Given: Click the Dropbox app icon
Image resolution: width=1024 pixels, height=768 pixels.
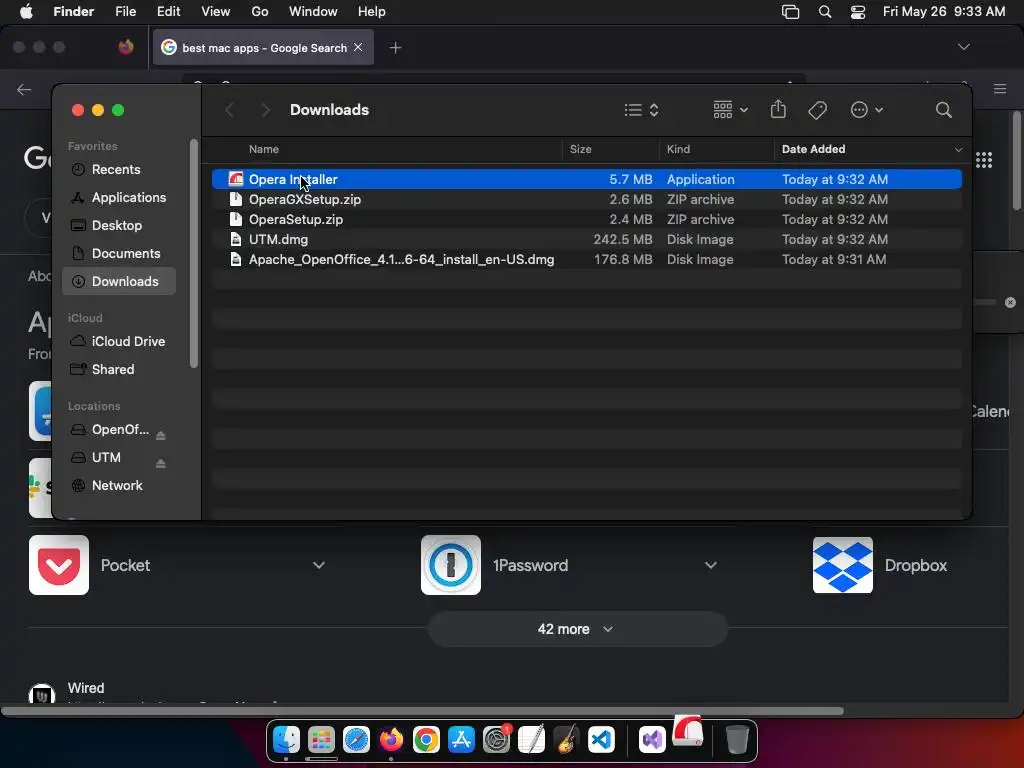Looking at the screenshot, I should tap(842, 565).
